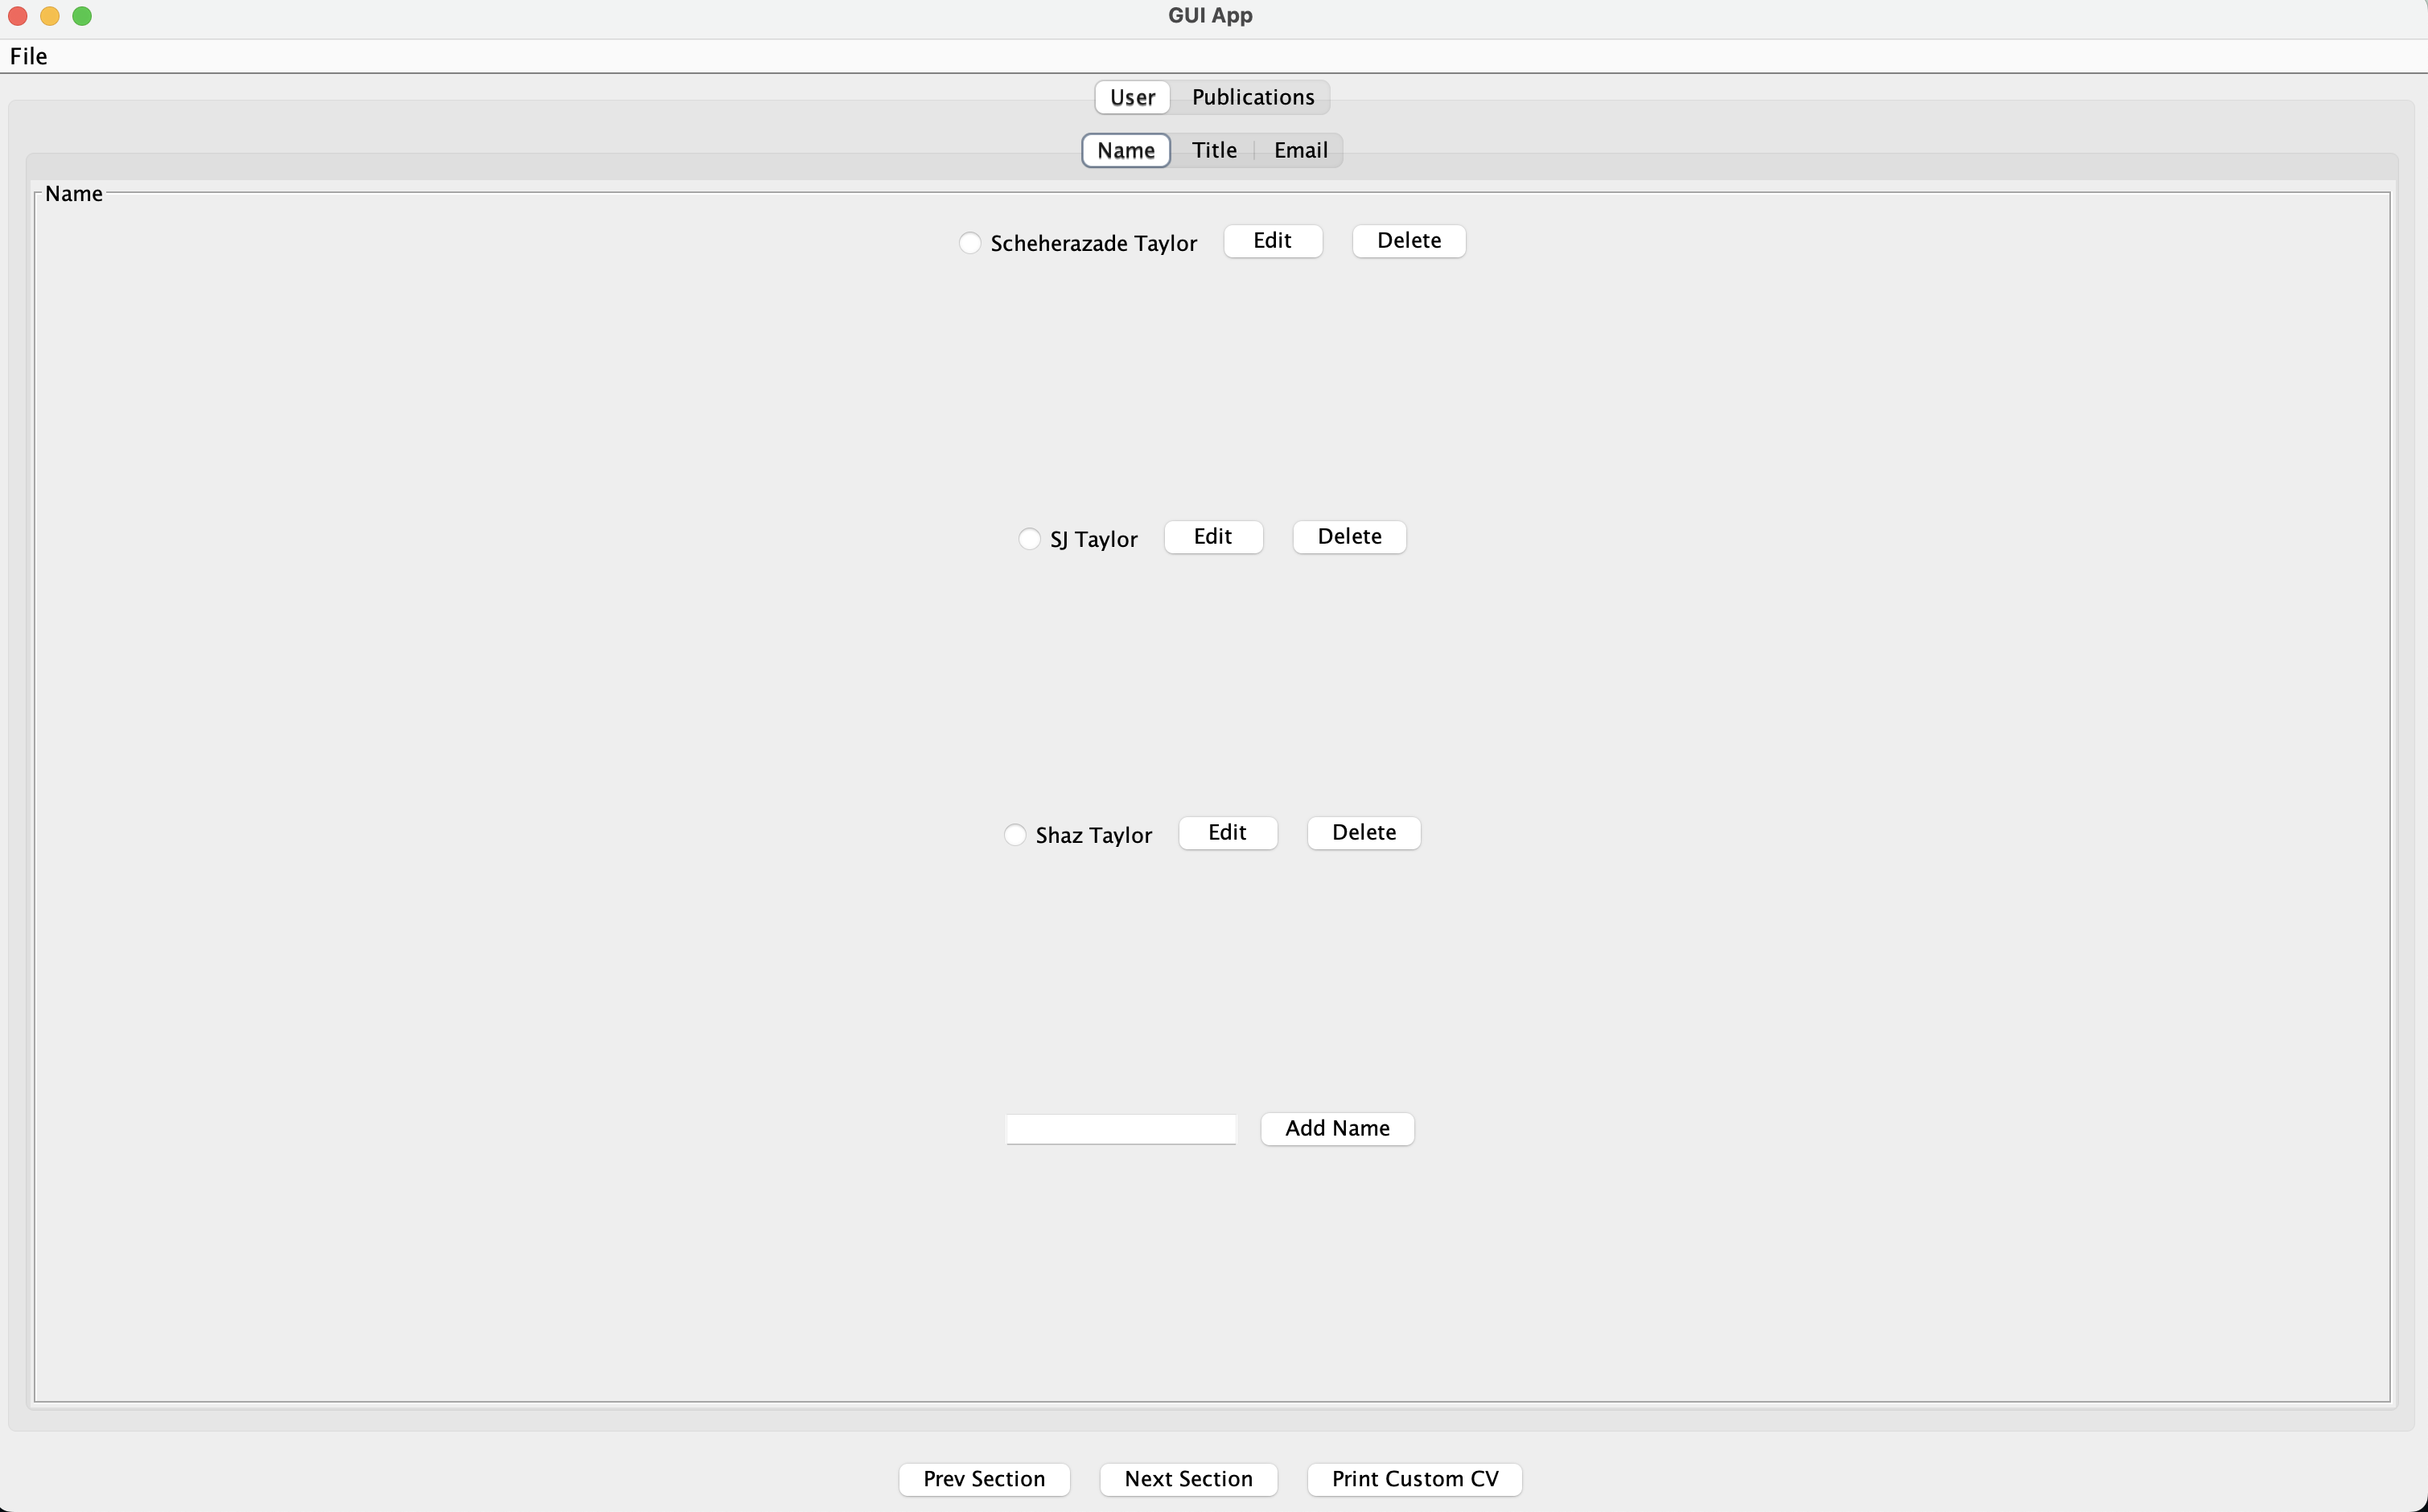Image resolution: width=2428 pixels, height=1512 pixels.
Task: Click the Add Name button
Action: tap(1336, 1127)
